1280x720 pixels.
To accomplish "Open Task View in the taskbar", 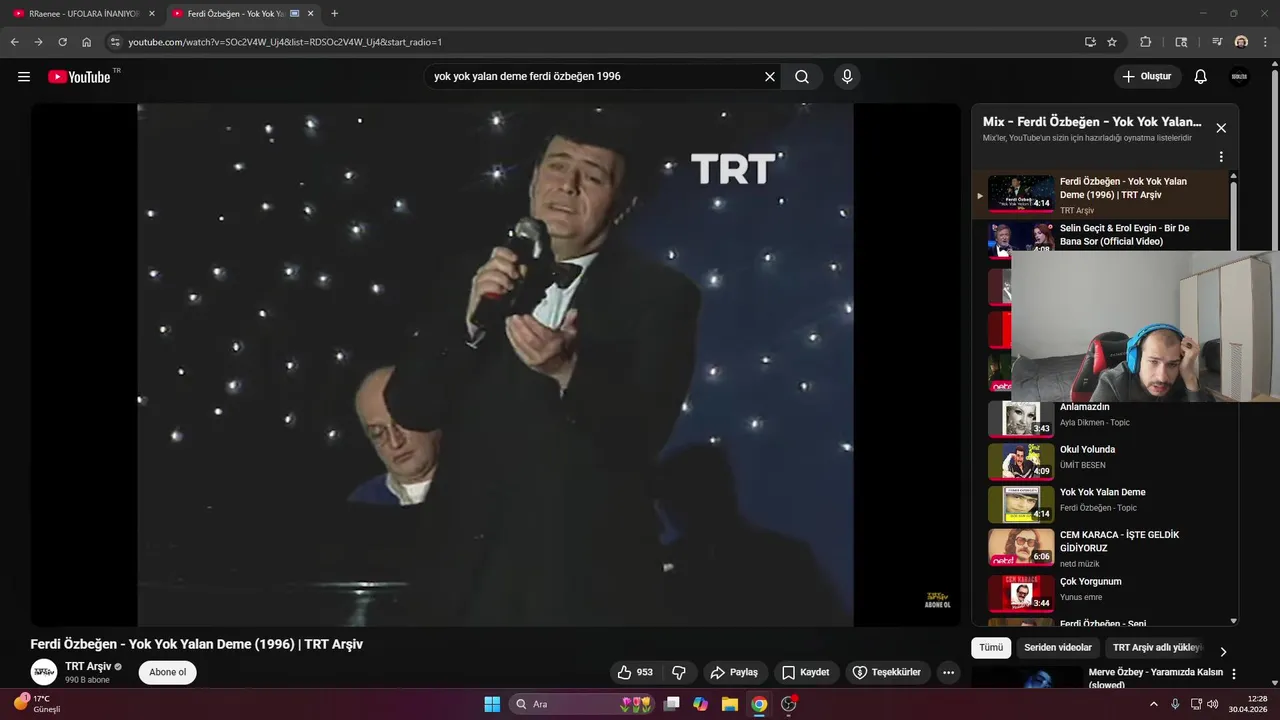I will tap(672, 704).
